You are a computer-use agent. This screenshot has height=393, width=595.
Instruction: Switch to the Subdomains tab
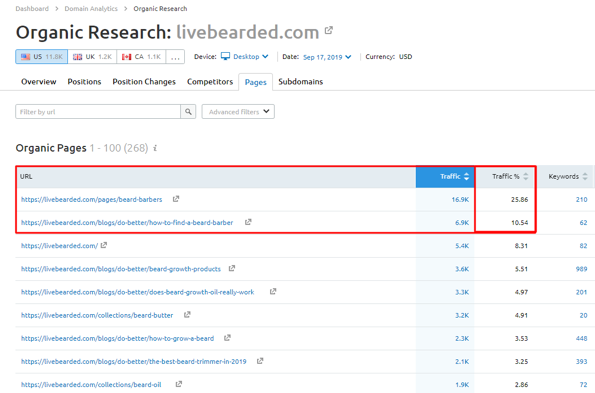coord(301,82)
